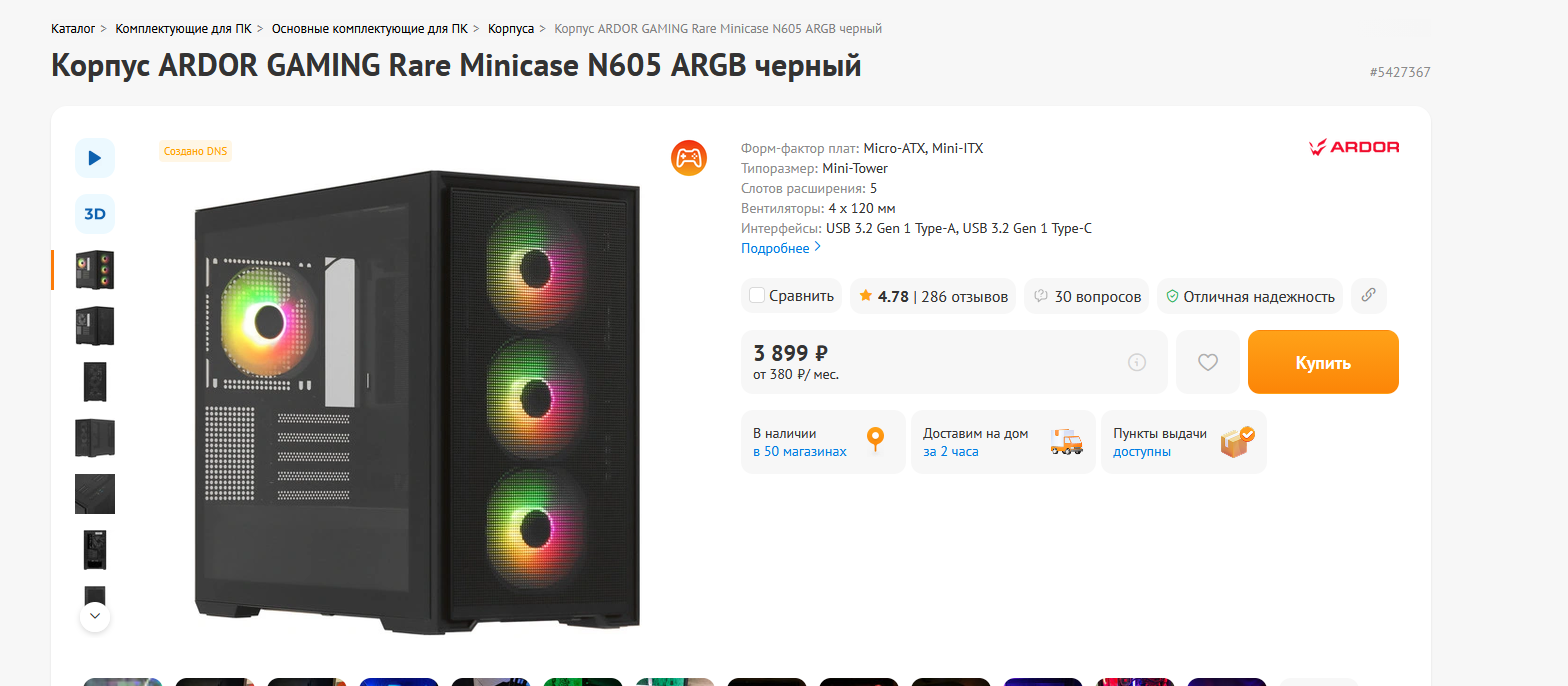Tick the Сравнить checkbox
The image size is (1568, 686).
[757, 295]
